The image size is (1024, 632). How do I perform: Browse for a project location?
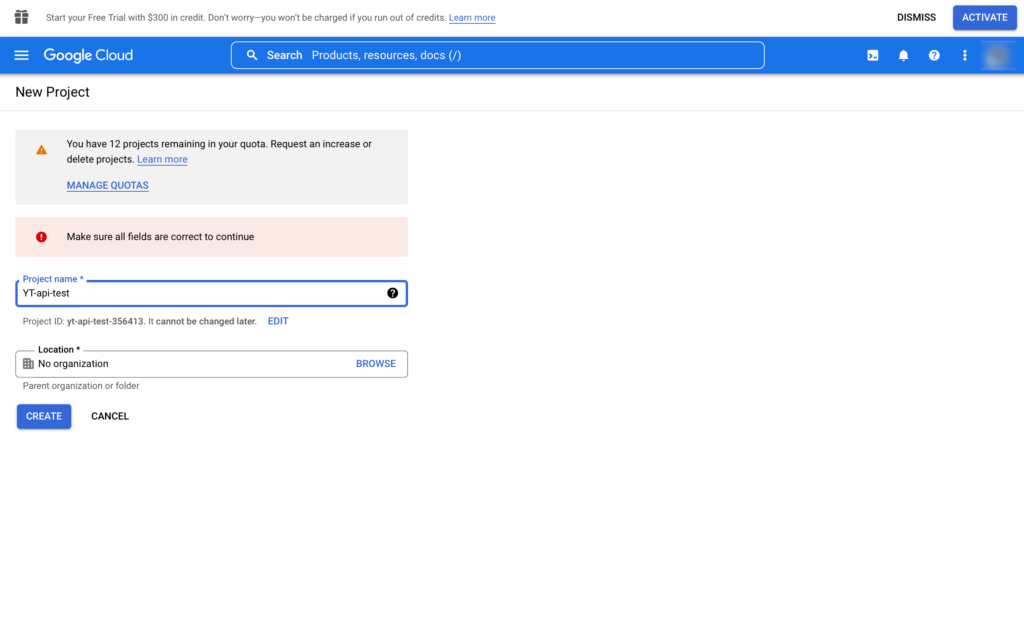375,364
